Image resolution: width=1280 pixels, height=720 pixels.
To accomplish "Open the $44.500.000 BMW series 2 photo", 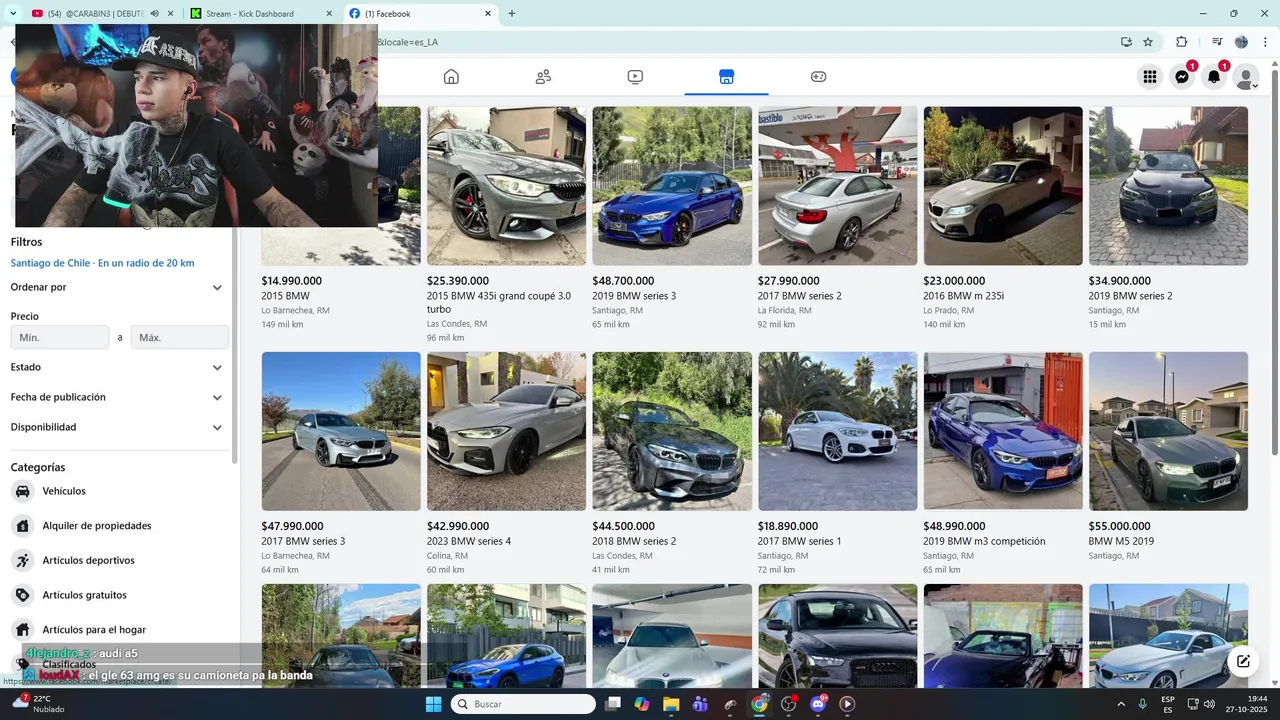I will tap(672, 431).
